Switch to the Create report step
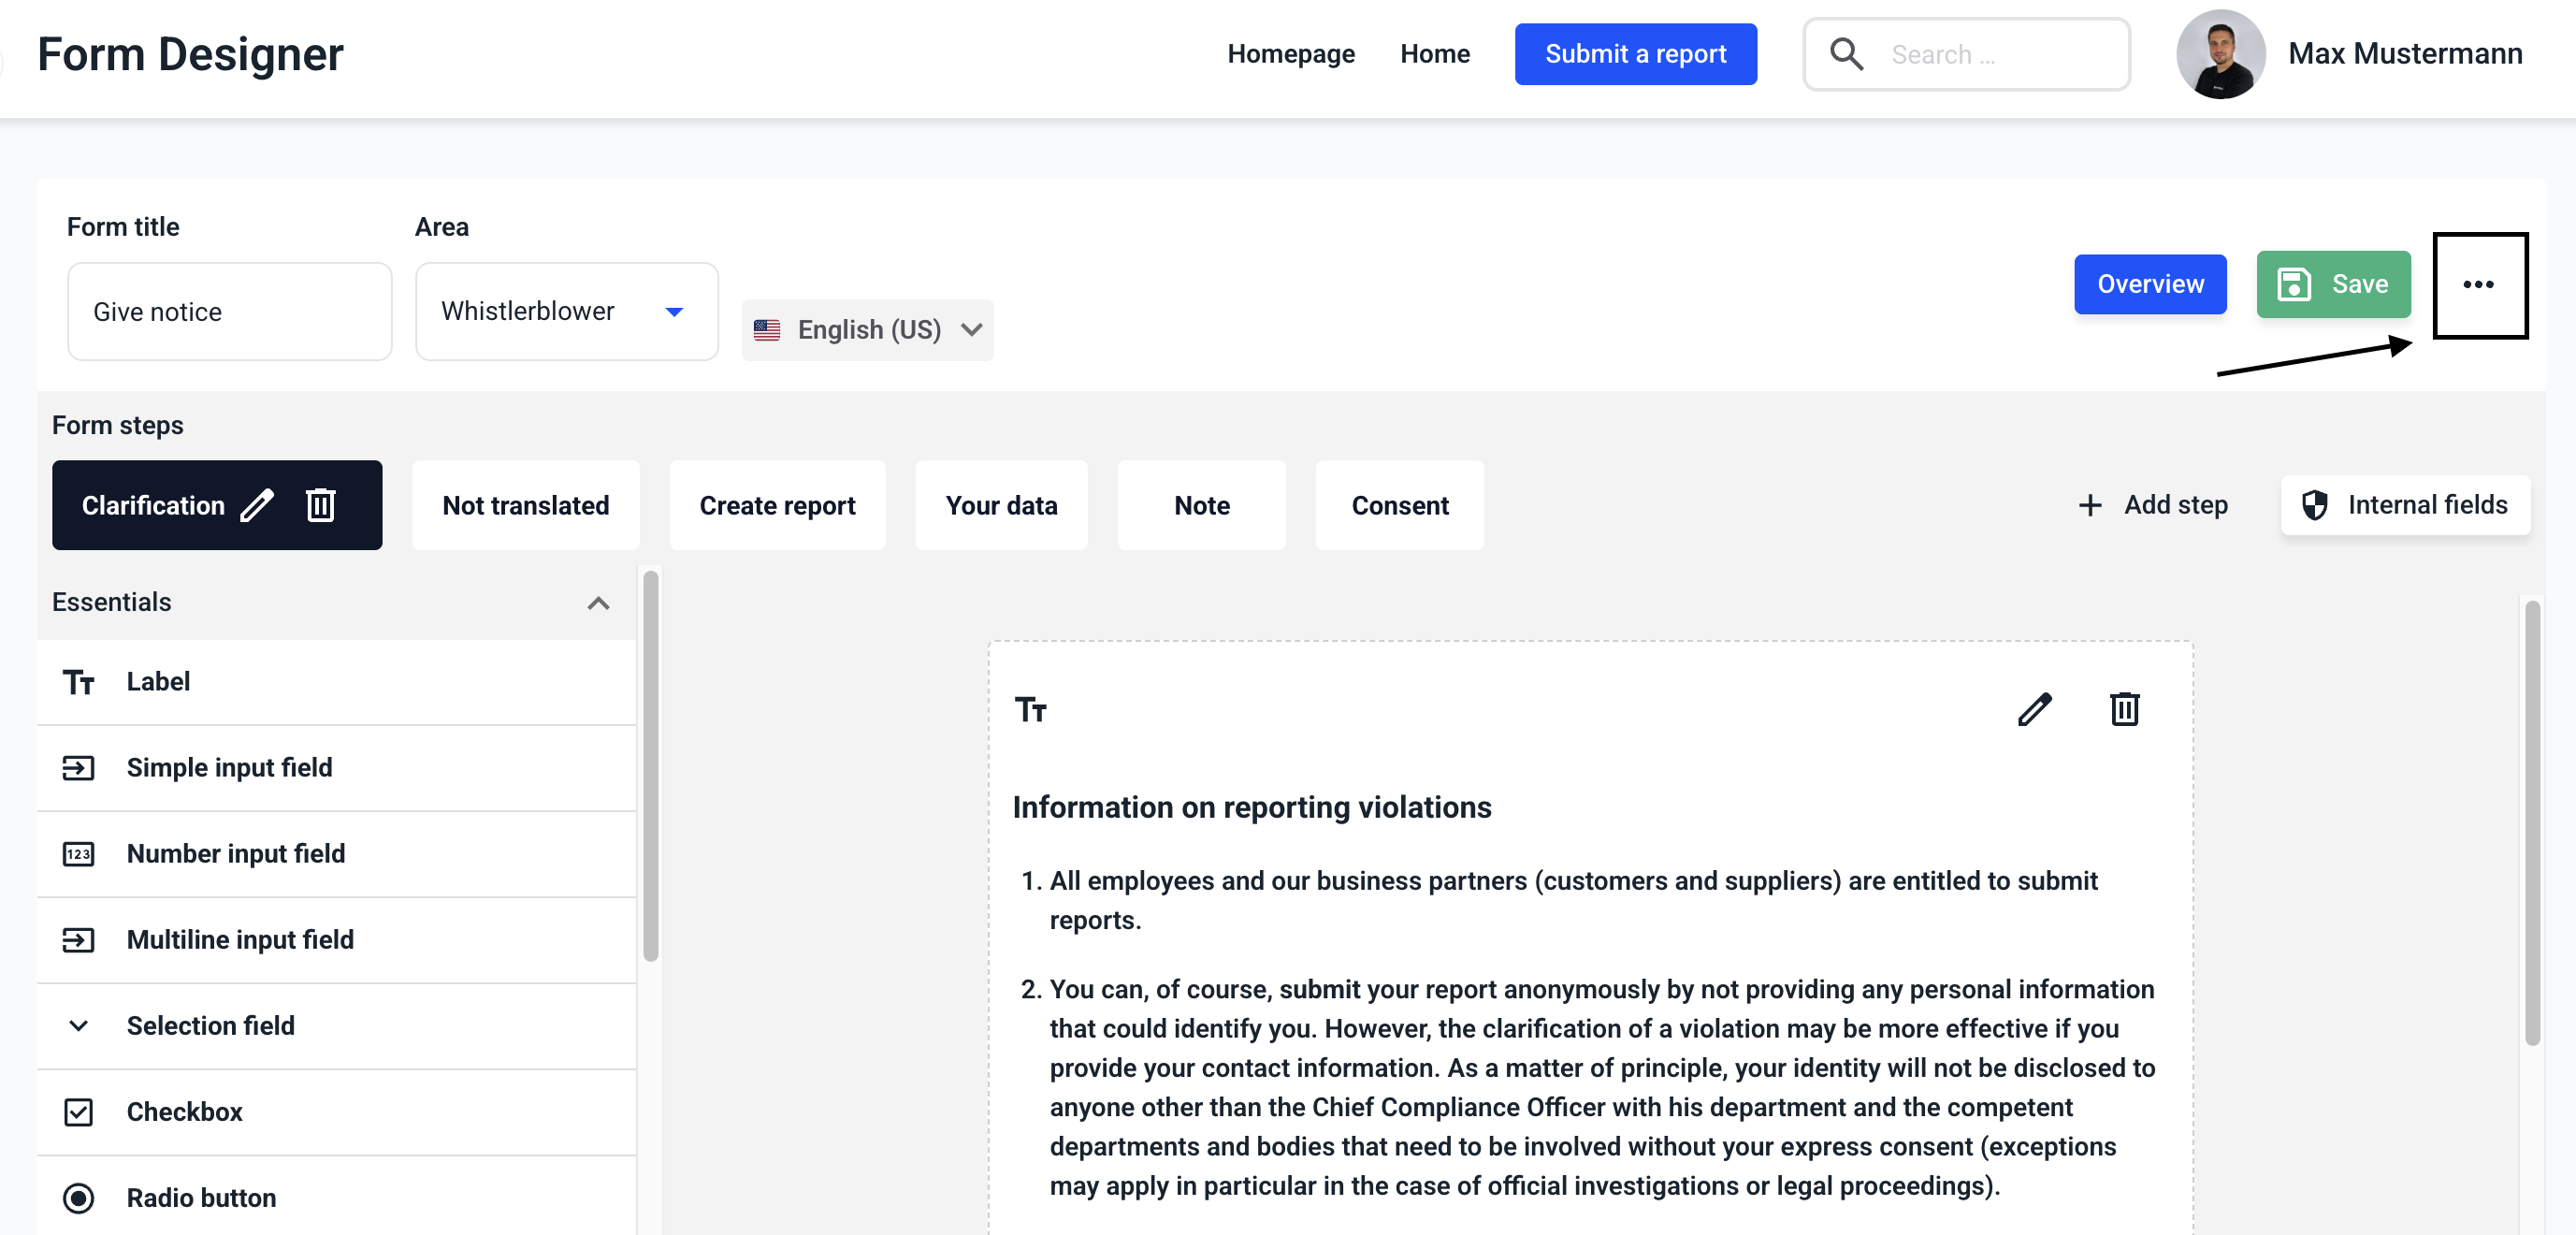This screenshot has height=1235, width=2576. (777, 505)
